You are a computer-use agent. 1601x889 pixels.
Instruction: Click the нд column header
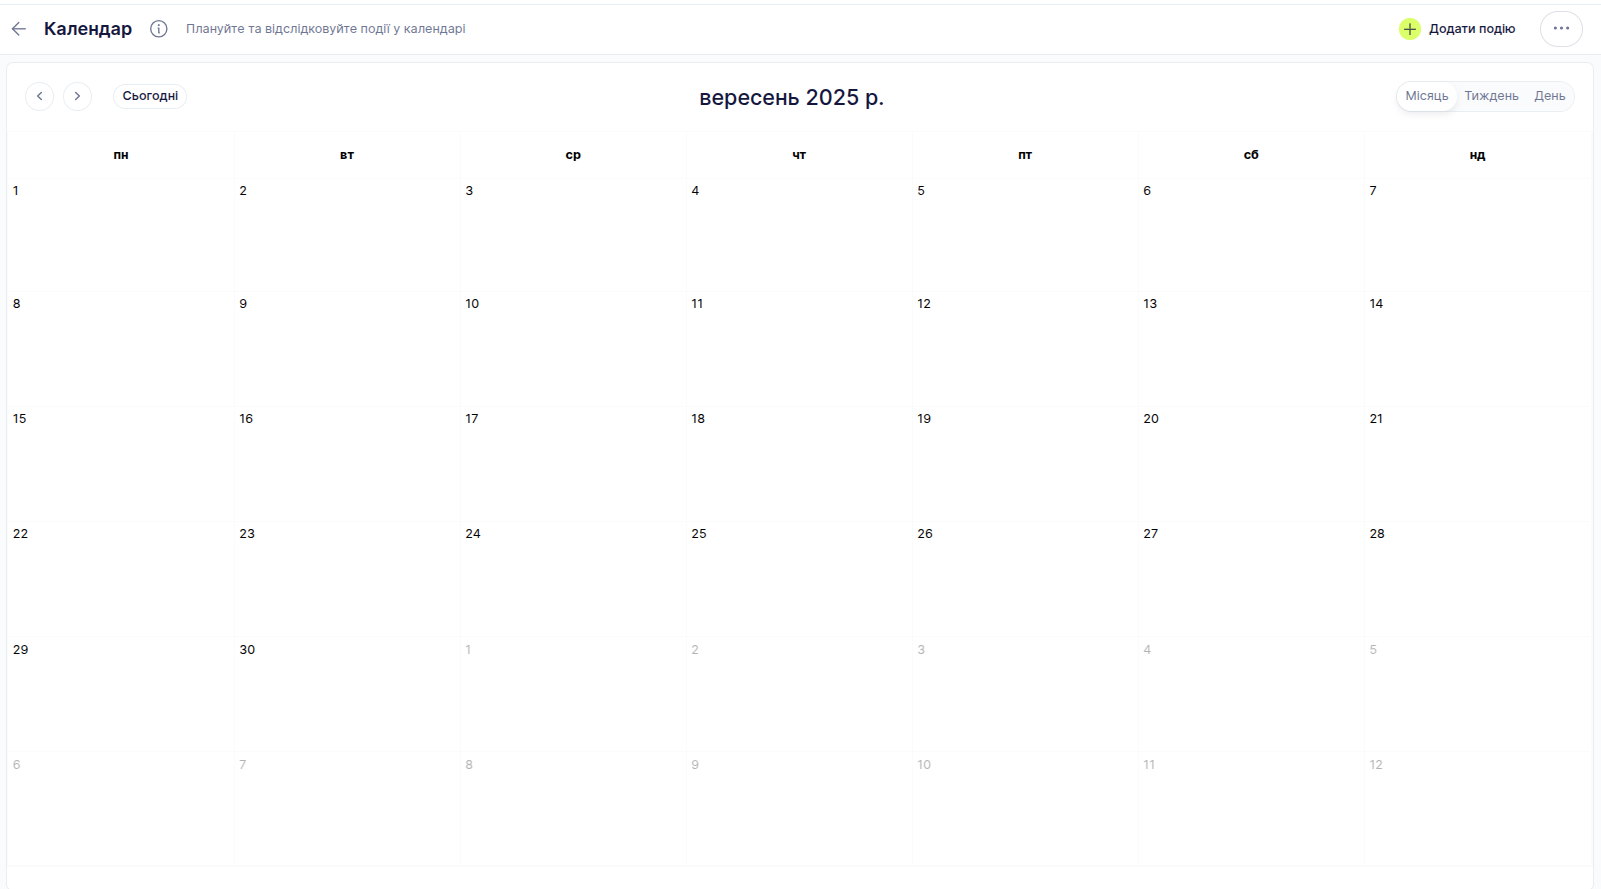[1477, 155]
